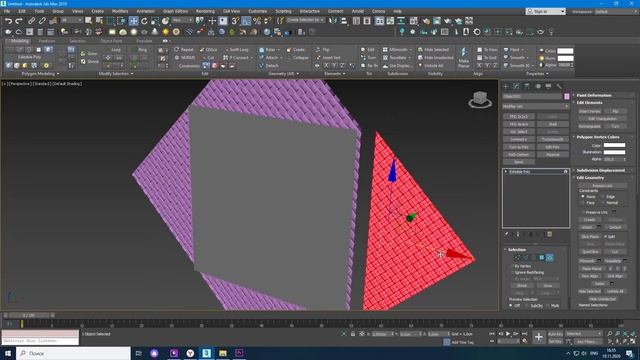
Task: Select the Select and Link chain icon
Action: [x=31, y=21]
